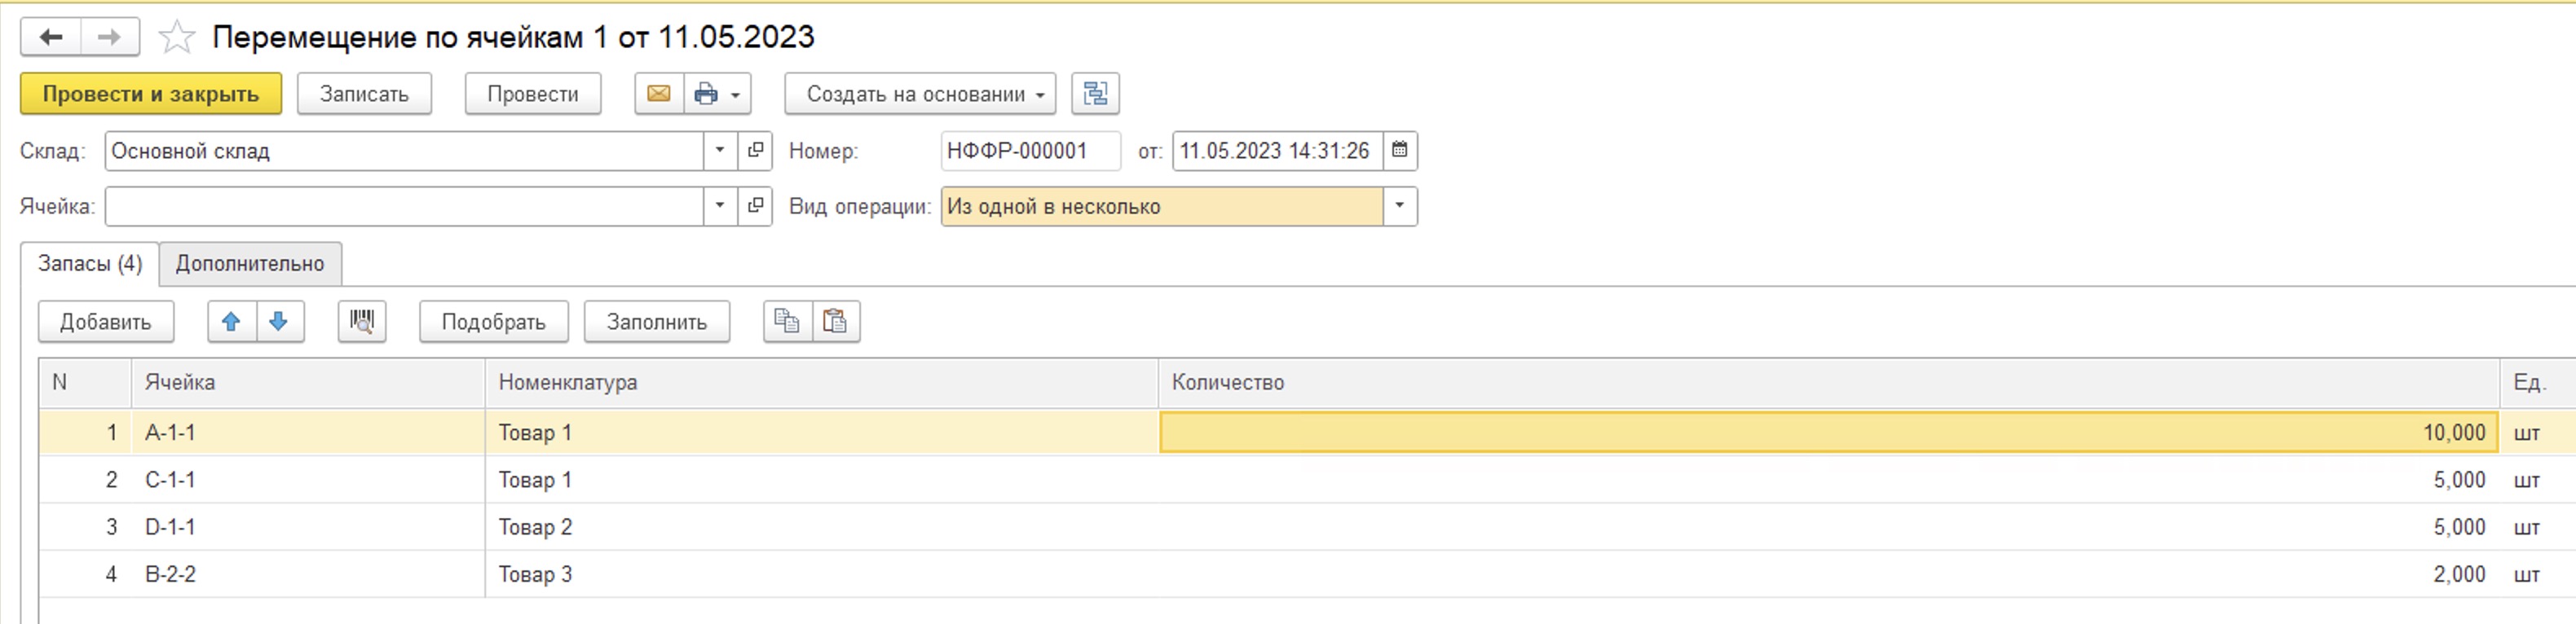Edit quantity 10,000 in row 1
2576x624 pixels.
pyautogui.click(x=1829, y=433)
